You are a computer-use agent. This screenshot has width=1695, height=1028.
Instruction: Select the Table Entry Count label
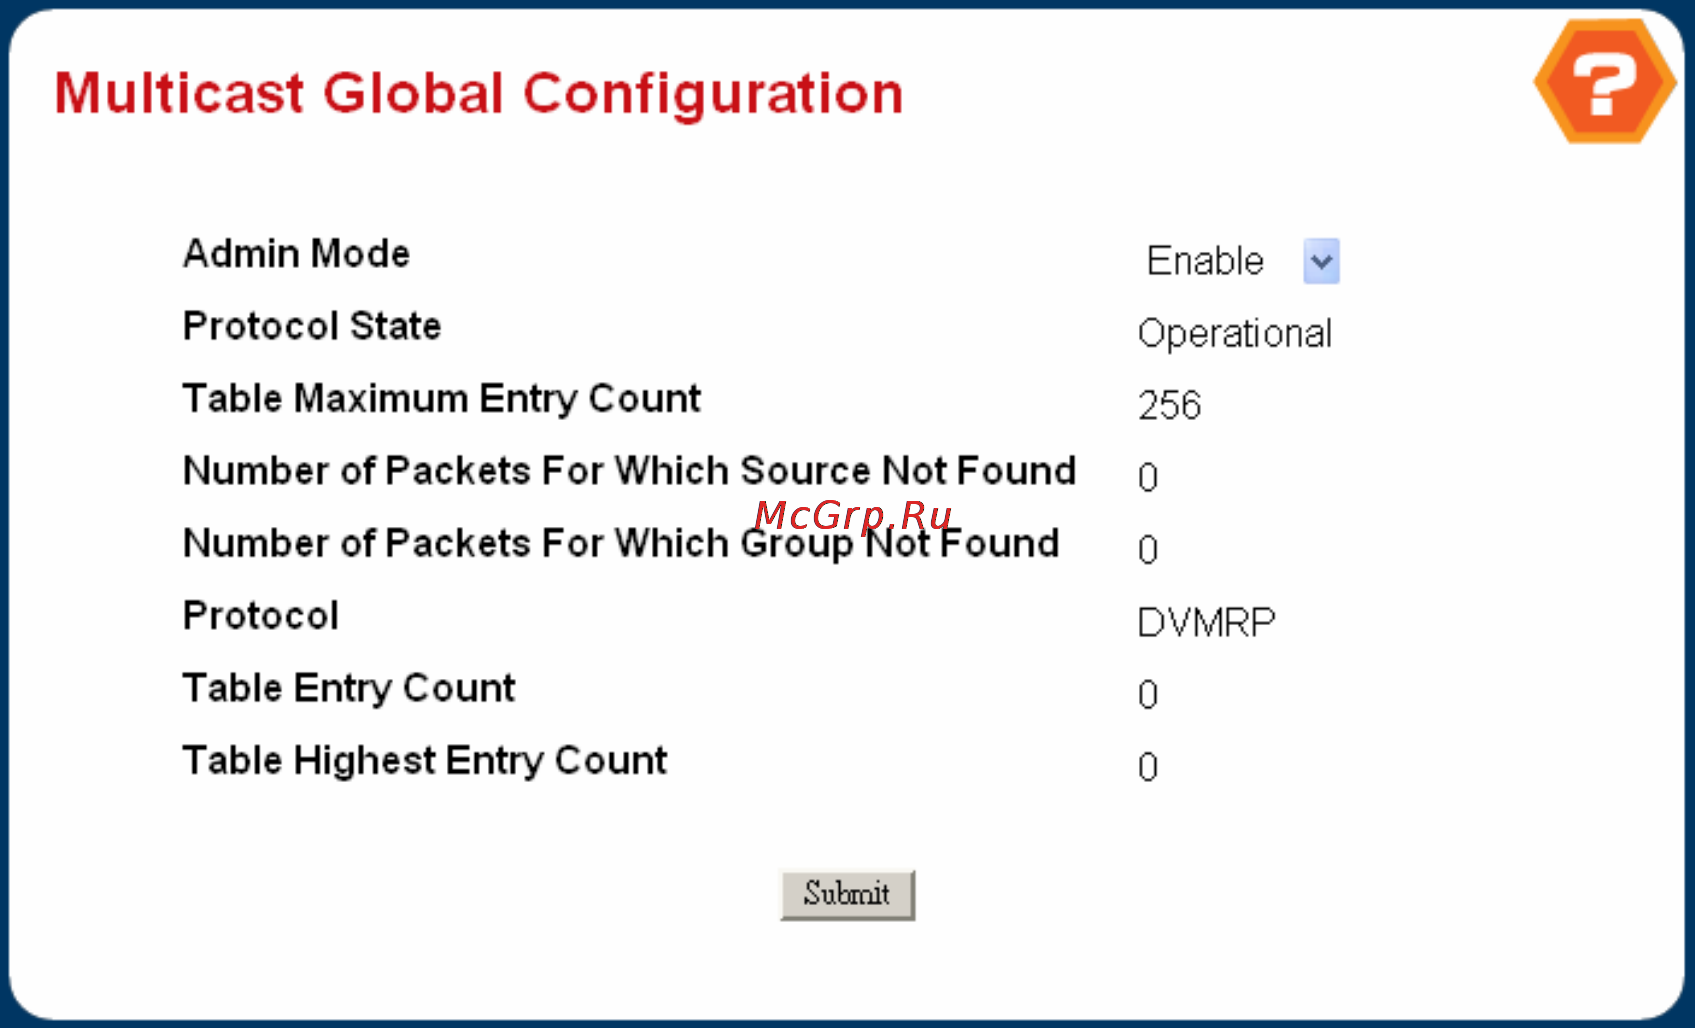click(x=349, y=689)
